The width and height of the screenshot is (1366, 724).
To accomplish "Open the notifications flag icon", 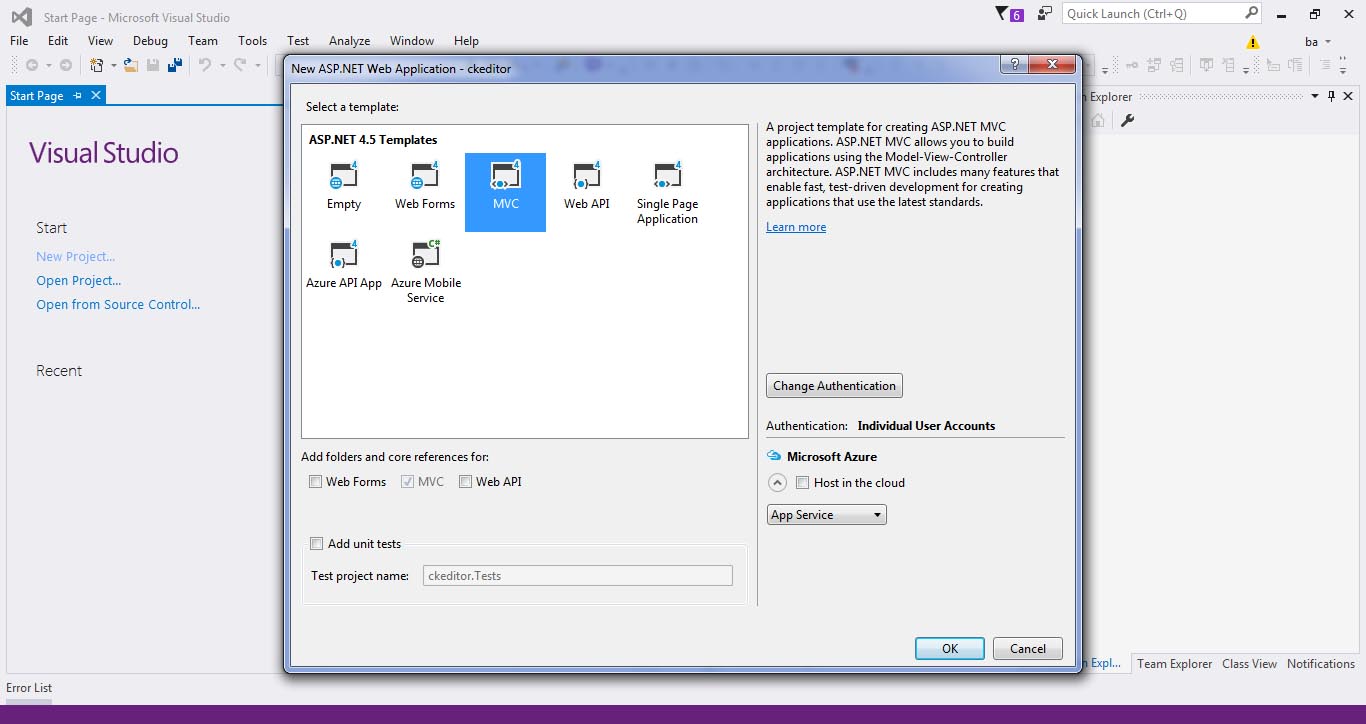I will [1003, 14].
